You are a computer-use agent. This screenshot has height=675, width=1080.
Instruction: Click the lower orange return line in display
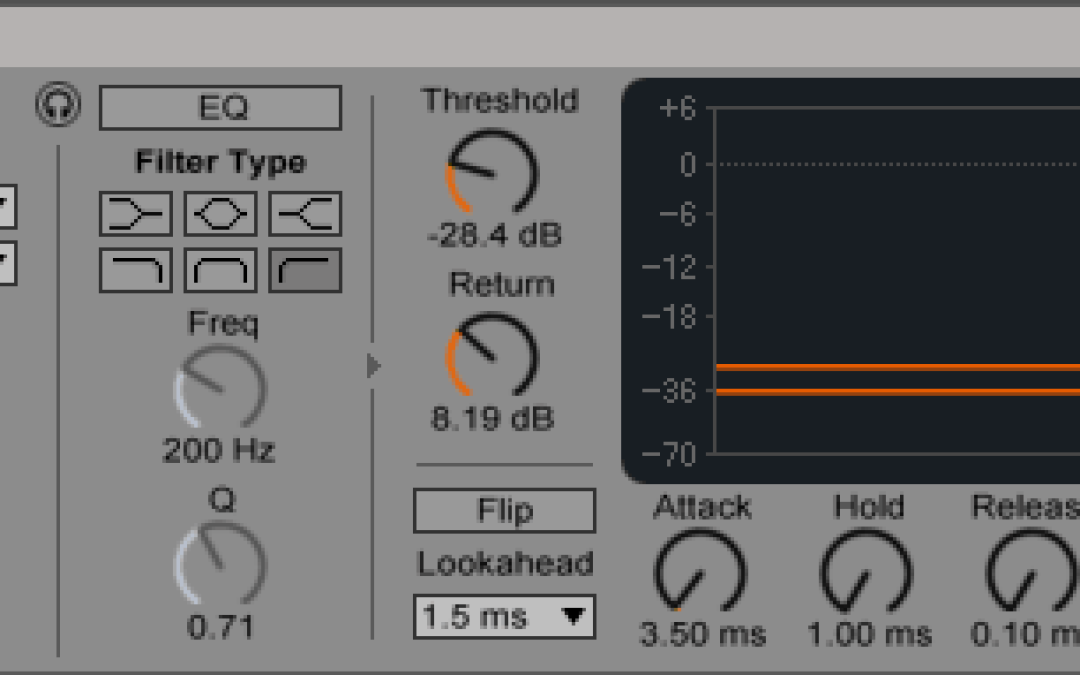tap(898, 392)
